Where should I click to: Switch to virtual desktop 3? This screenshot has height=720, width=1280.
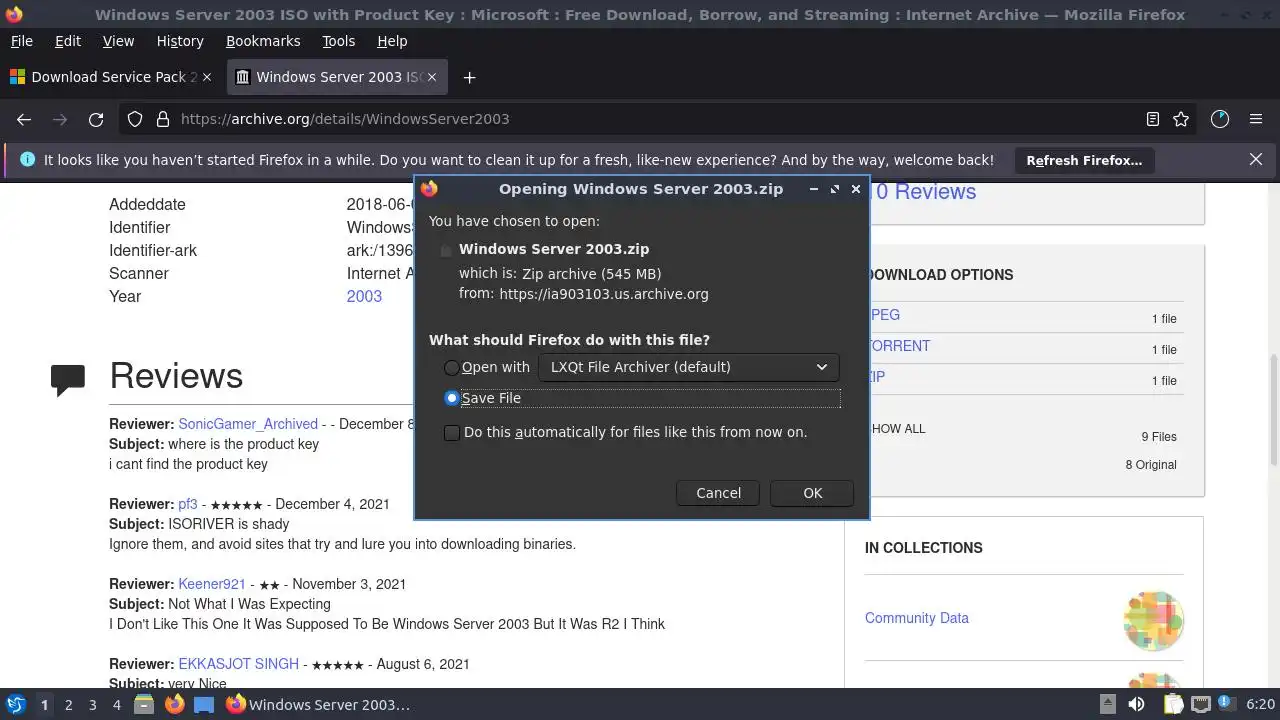tap(92, 705)
